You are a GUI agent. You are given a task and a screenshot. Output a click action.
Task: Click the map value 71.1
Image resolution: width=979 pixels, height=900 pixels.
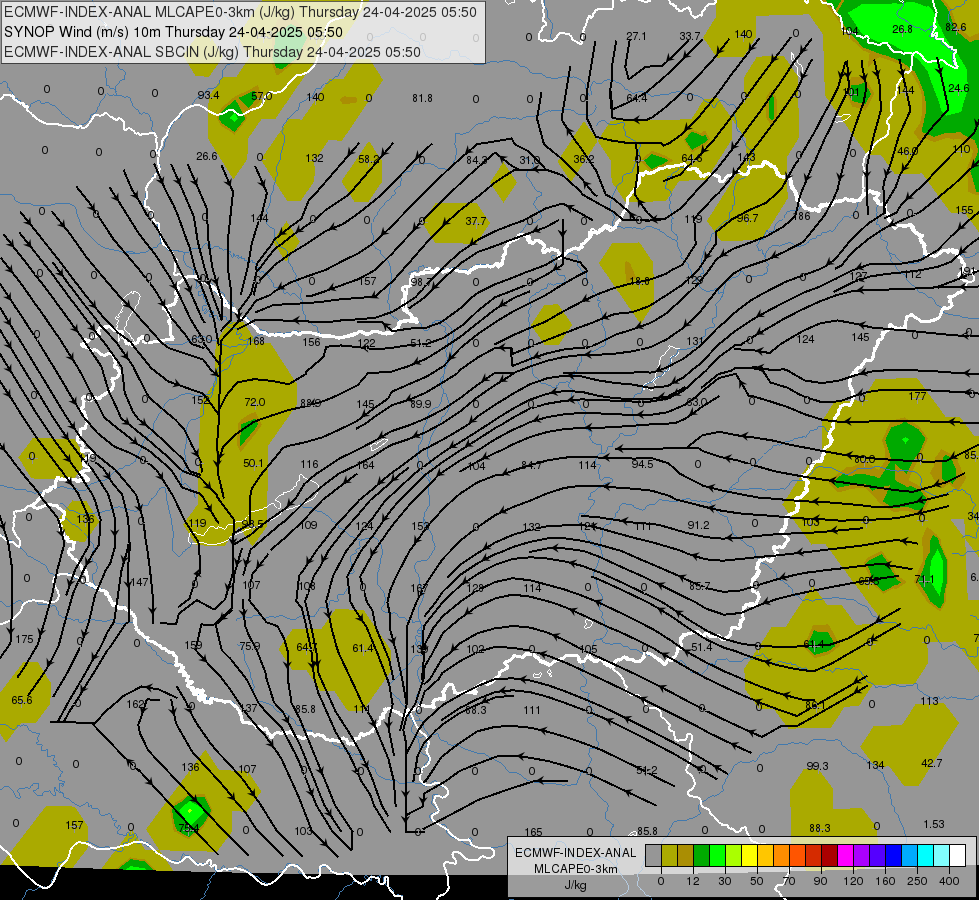click(x=924, y=579)
